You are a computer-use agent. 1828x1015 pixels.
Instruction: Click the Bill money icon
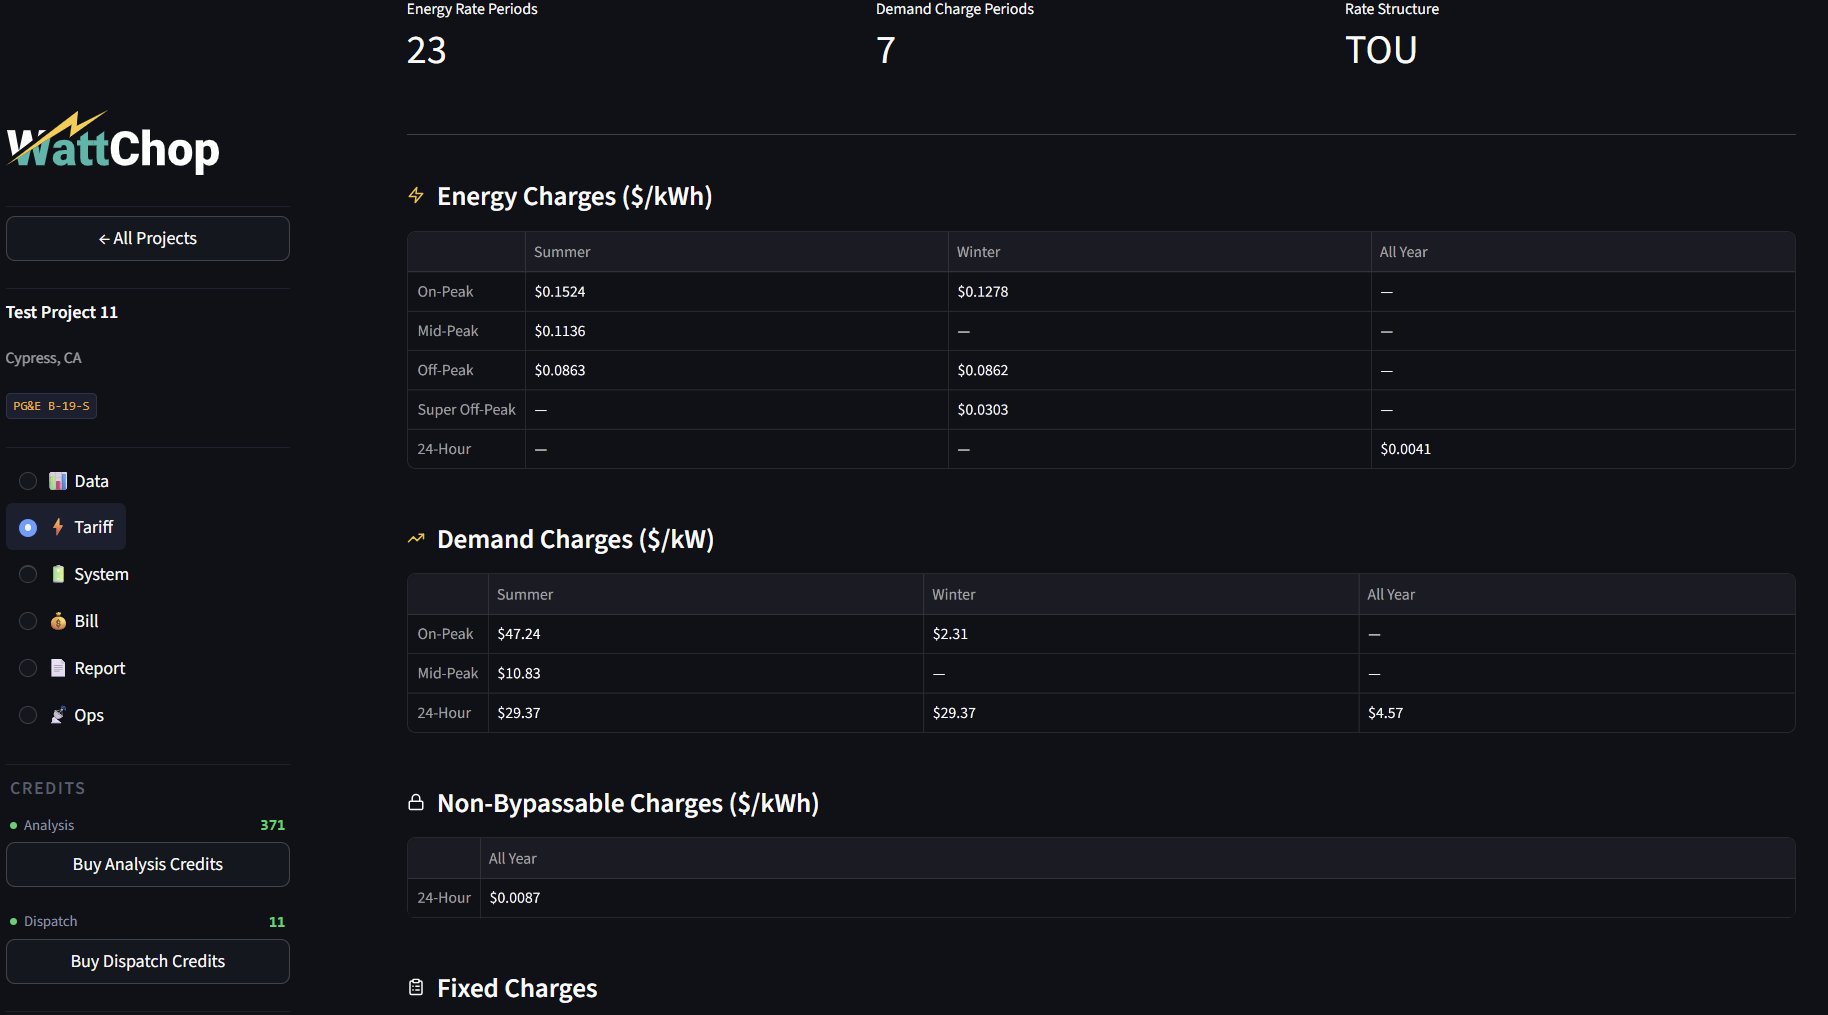tap(58, 621)
